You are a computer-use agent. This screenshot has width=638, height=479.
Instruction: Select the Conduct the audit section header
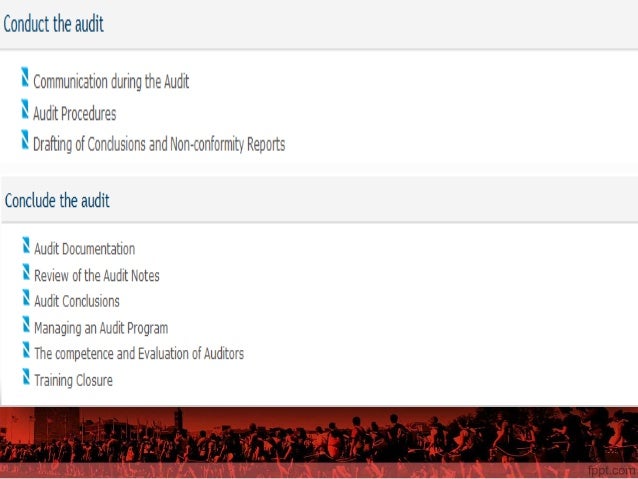click(54, 24)
